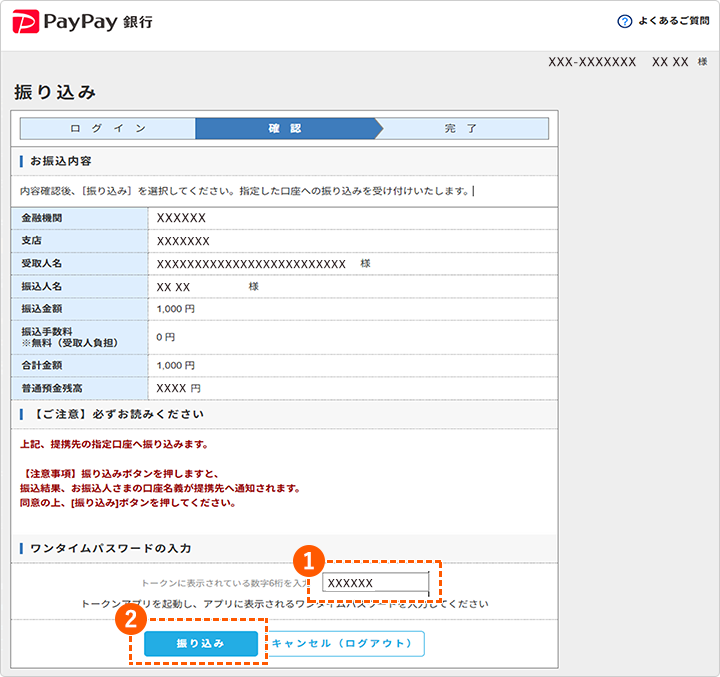Select the 受取人名 label cell
The image size is (720, 677).
coord(79,264)
